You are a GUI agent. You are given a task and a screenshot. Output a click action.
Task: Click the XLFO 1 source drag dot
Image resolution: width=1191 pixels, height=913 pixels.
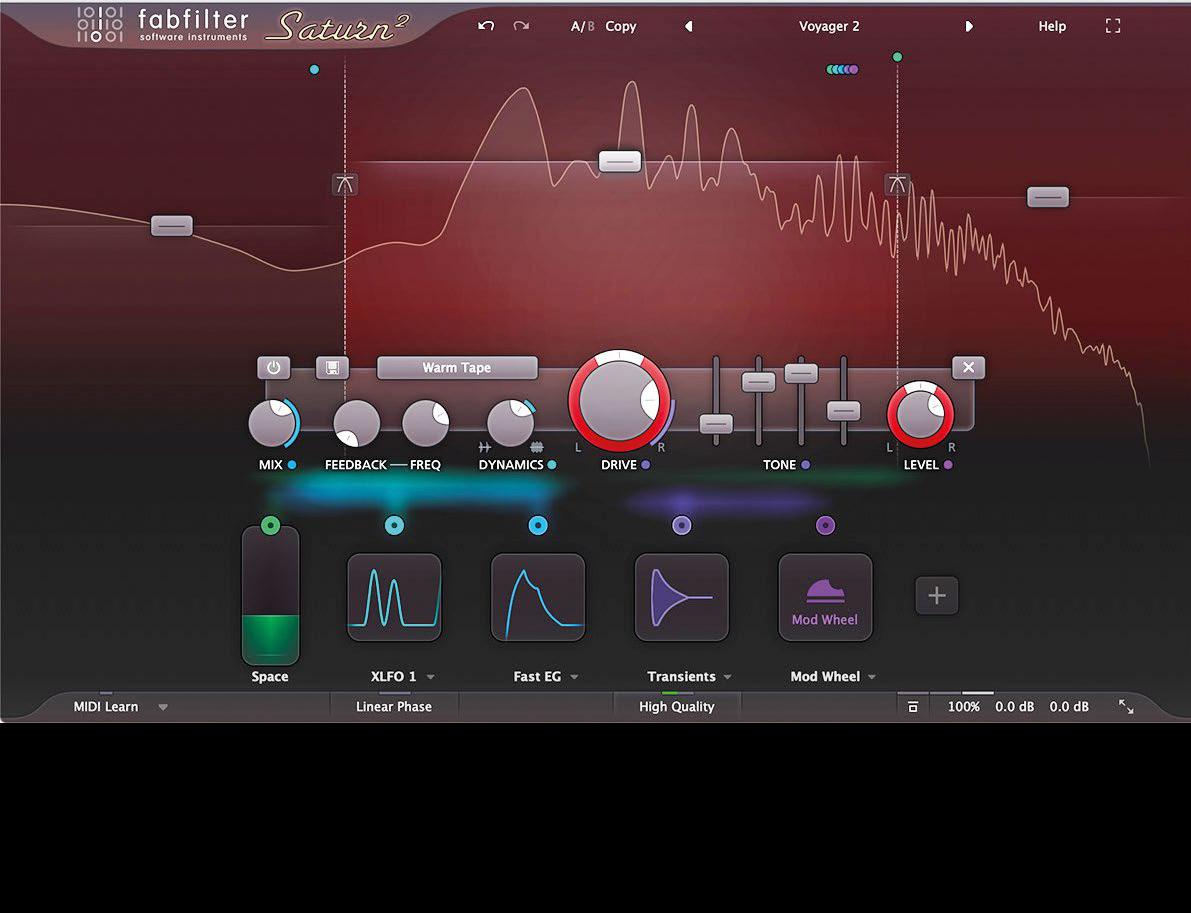pos(394,525)
